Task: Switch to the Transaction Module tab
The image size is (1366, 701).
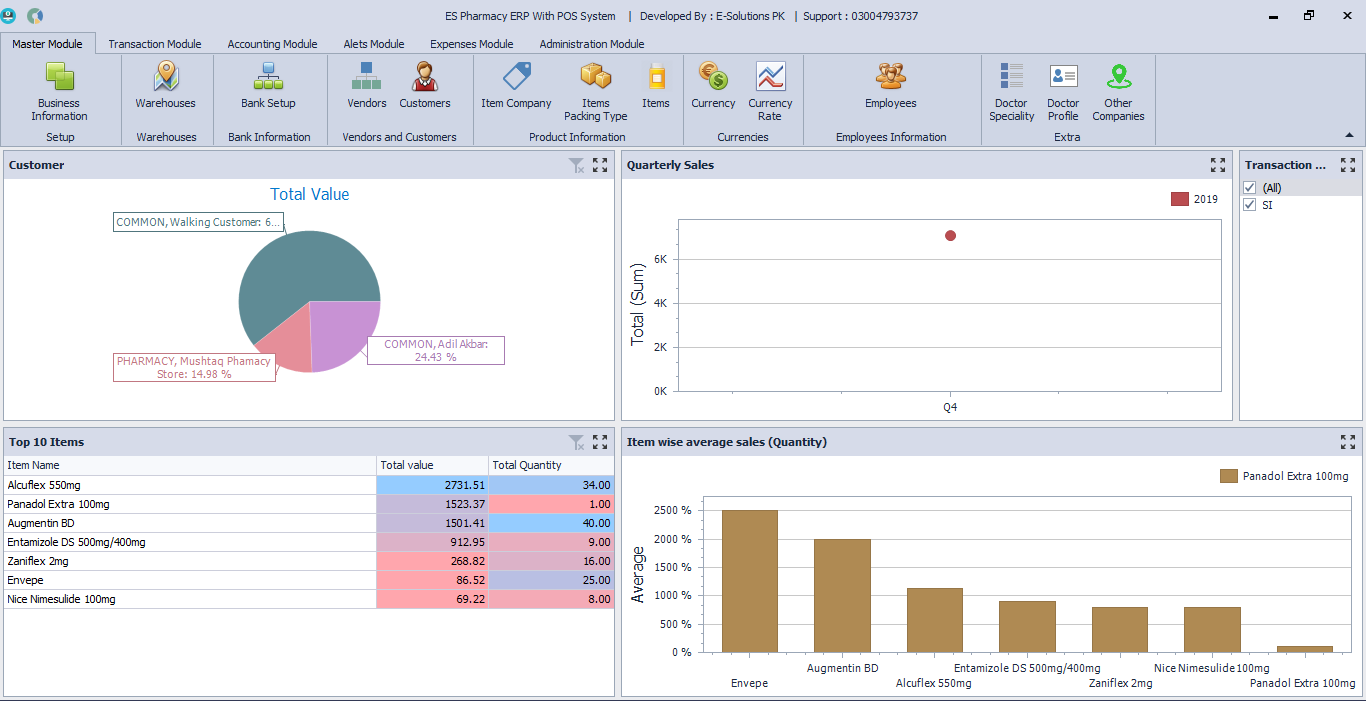Action: [155, 44]
